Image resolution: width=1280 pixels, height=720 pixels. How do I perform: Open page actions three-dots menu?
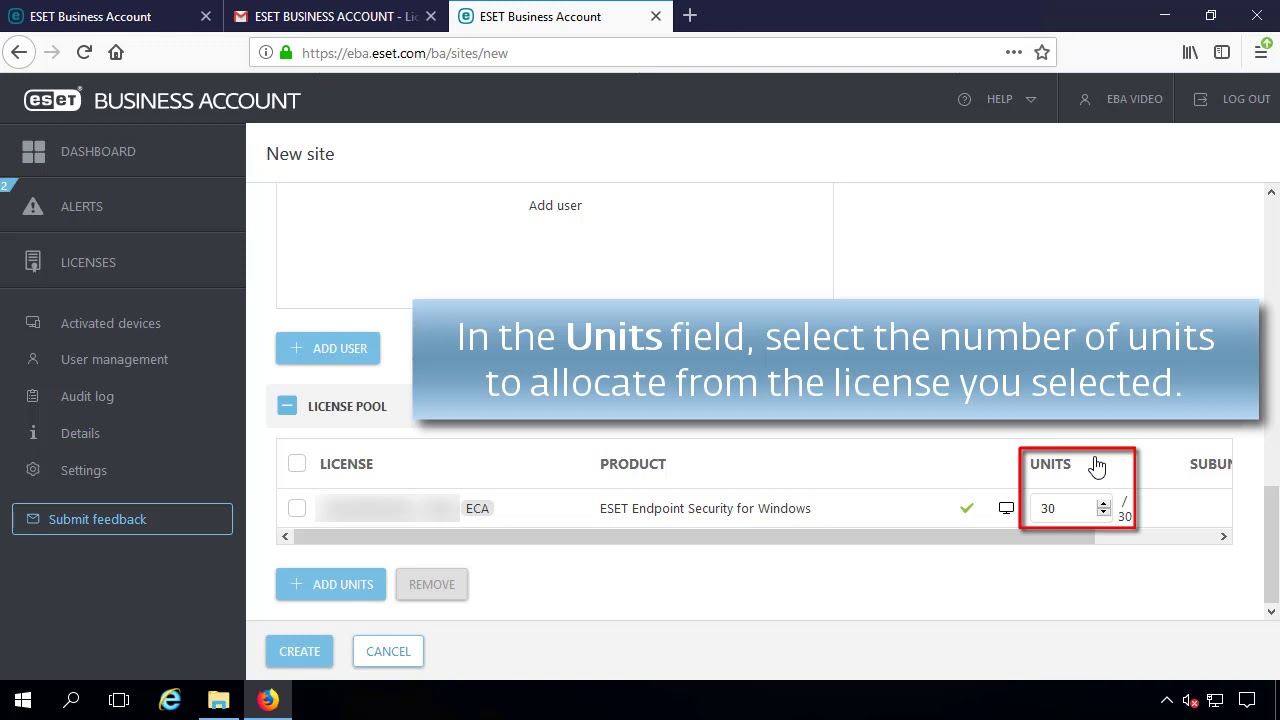tap(1014, 52)
